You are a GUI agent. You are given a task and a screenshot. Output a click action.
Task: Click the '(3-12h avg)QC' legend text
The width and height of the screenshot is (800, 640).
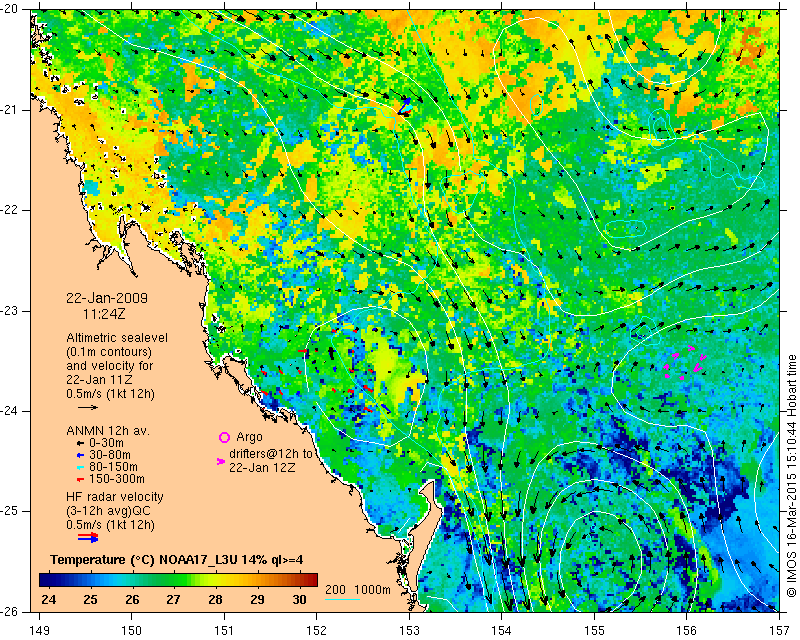coord(109,511)
